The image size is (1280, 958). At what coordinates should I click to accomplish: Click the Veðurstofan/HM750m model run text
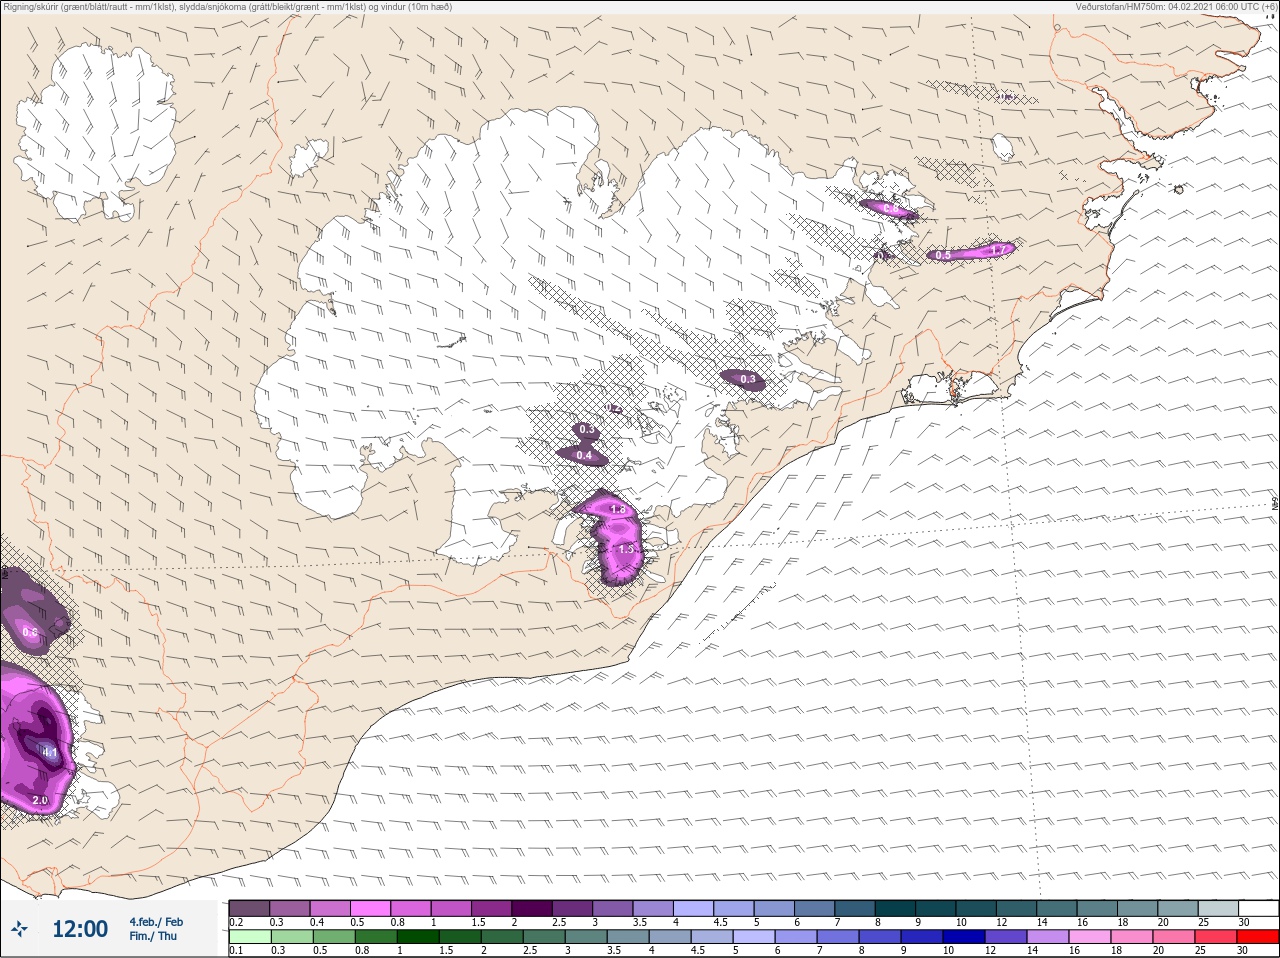(x=1176, y=6)
